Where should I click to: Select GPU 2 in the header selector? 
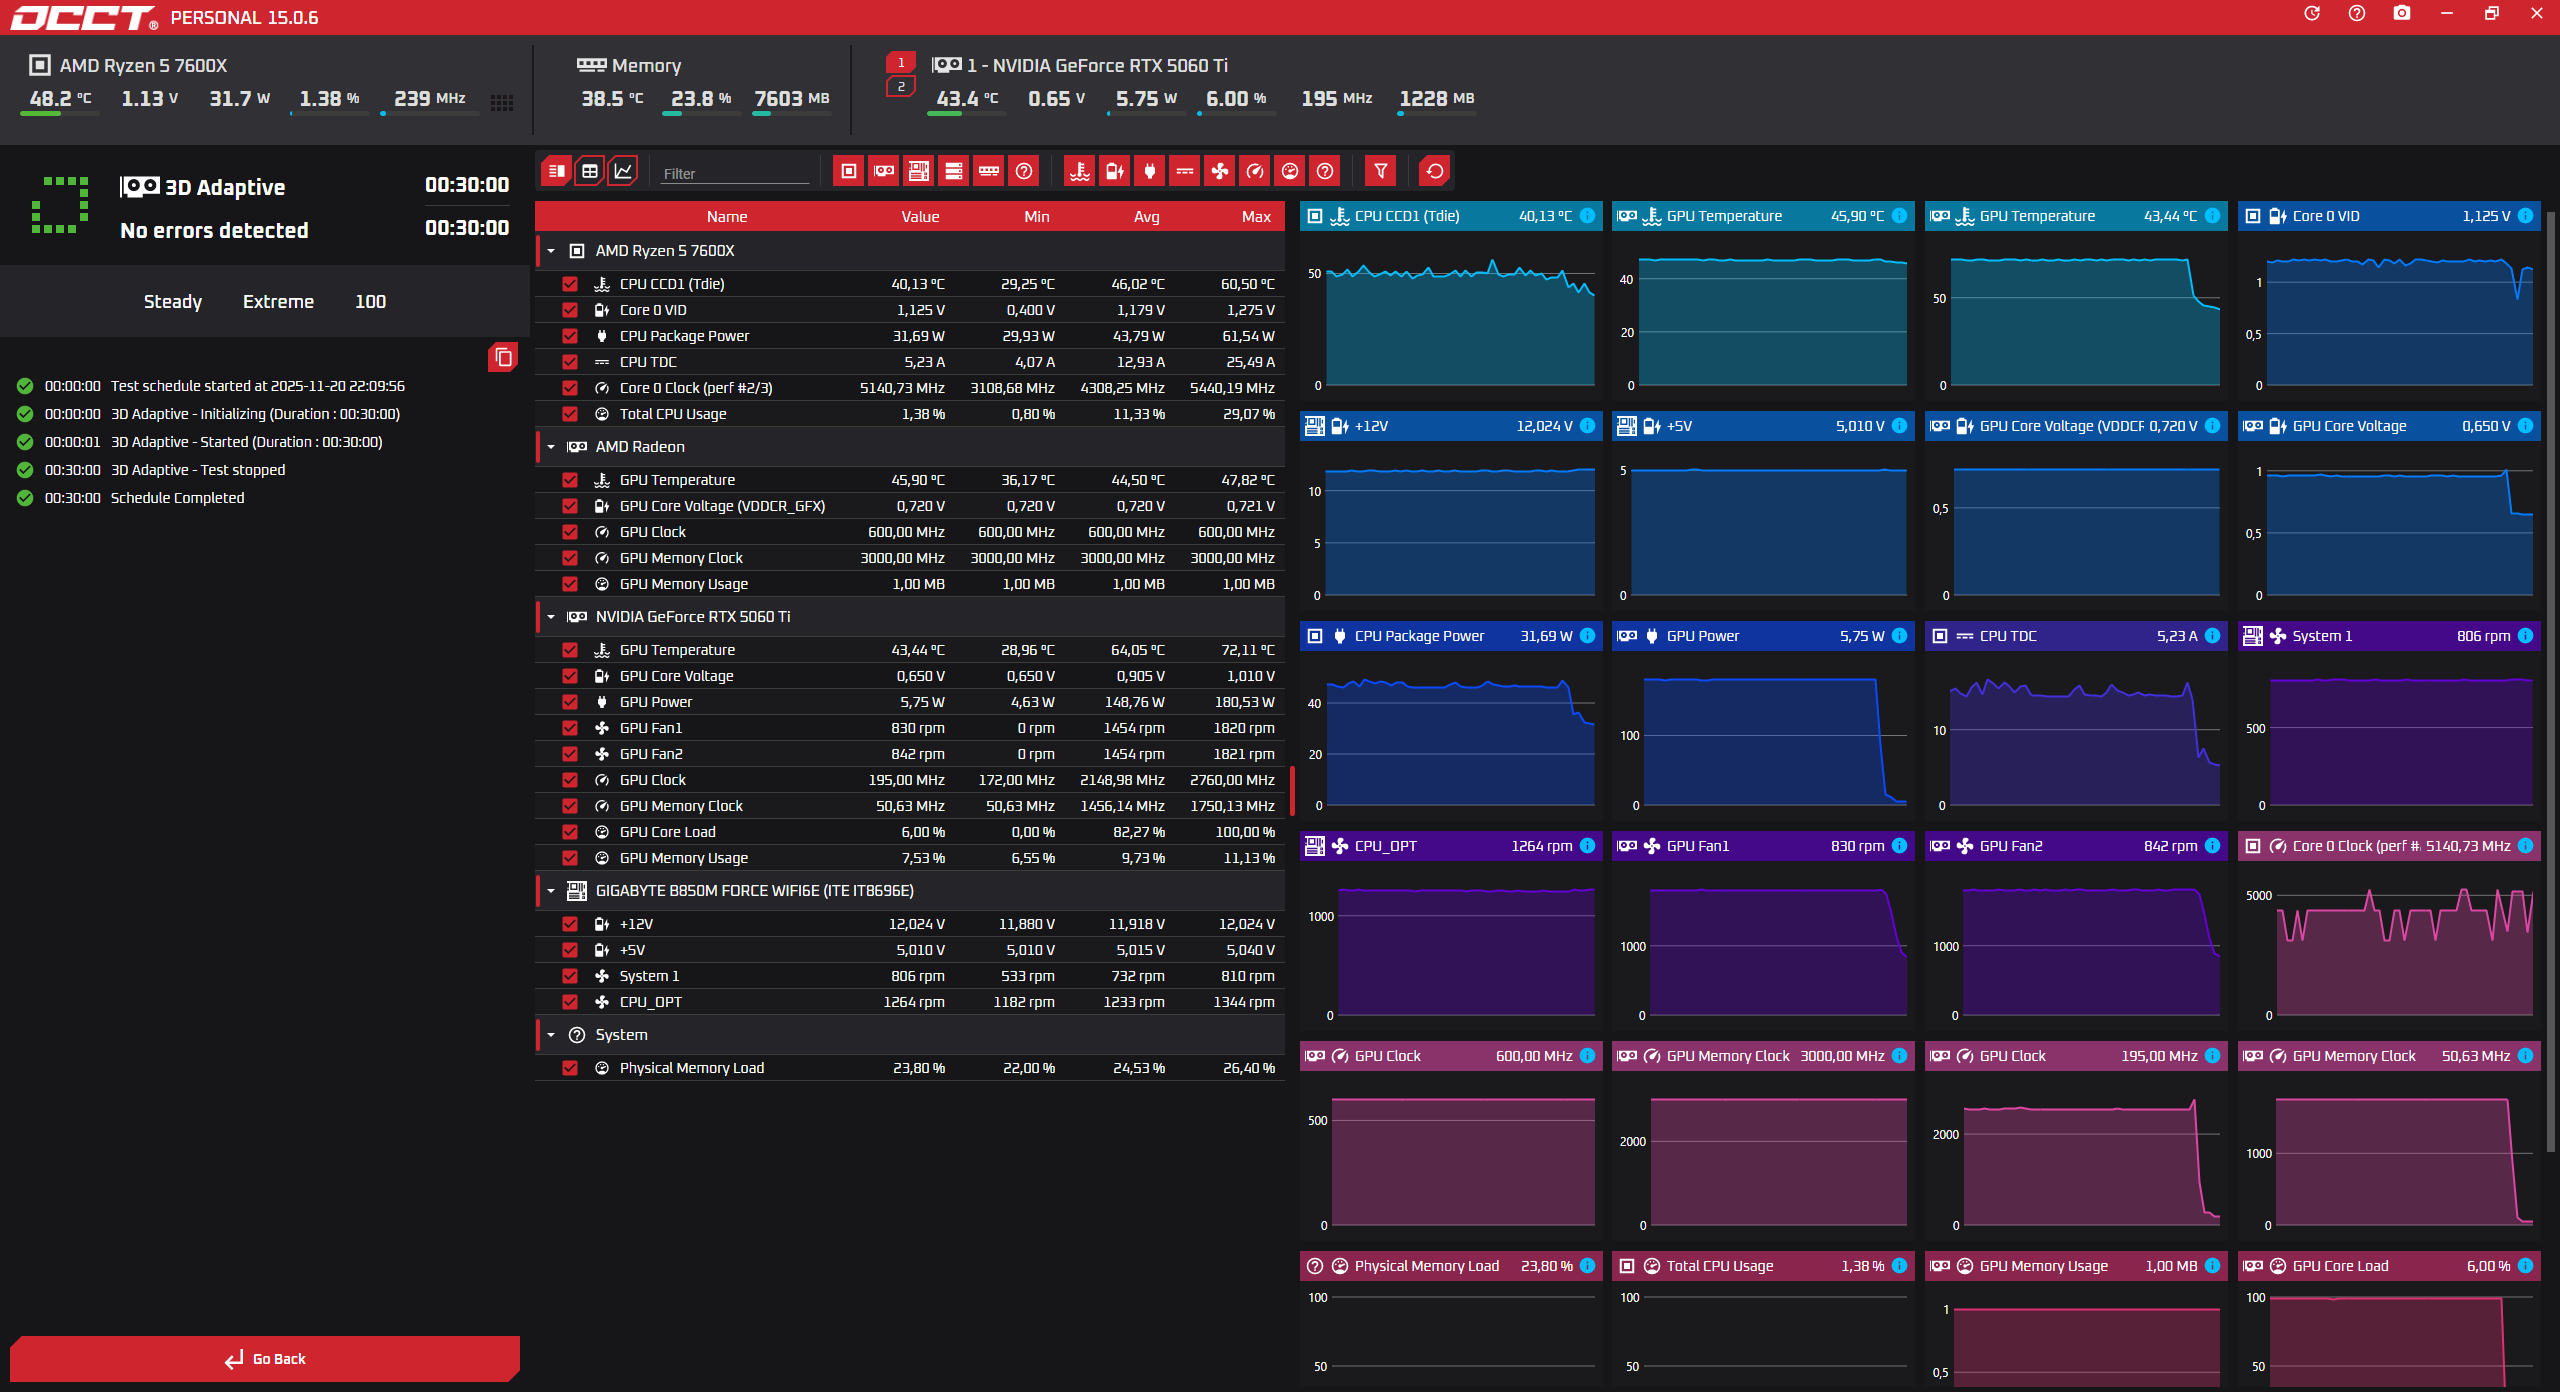[901, 87]
